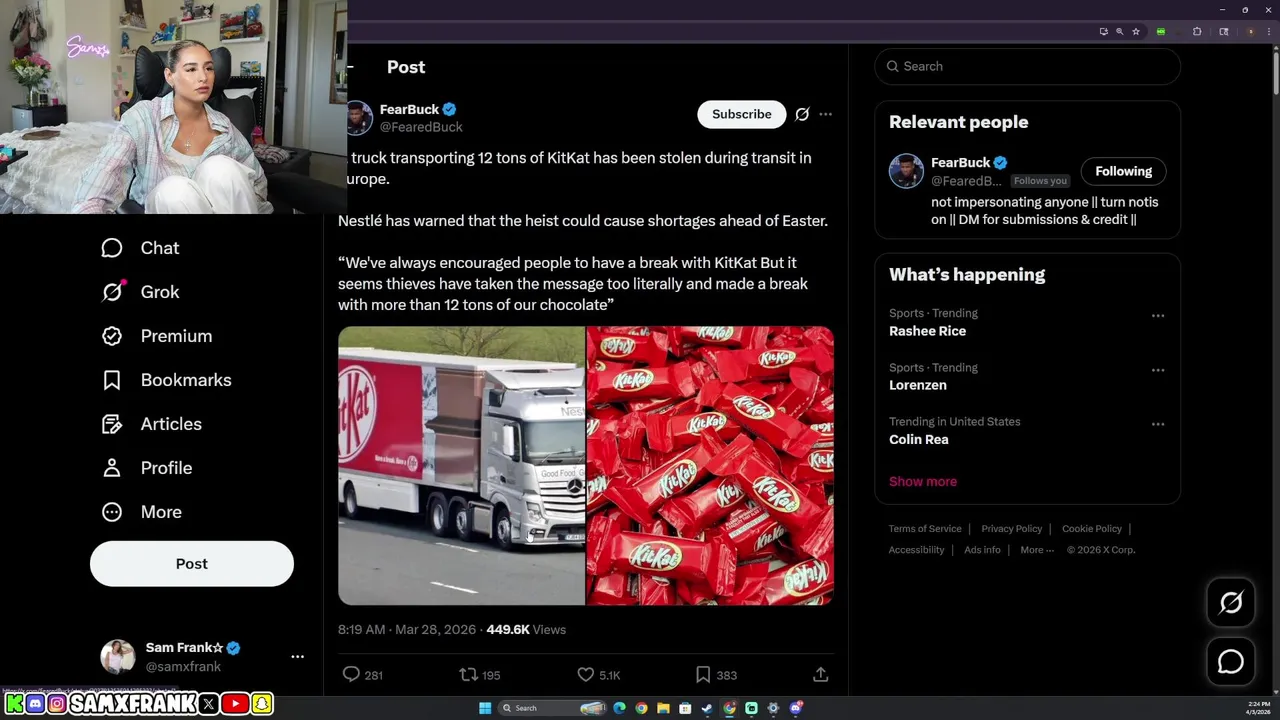Open the trending topic Colin Rea
This screenshot has width=1280, height=720.
919,439
